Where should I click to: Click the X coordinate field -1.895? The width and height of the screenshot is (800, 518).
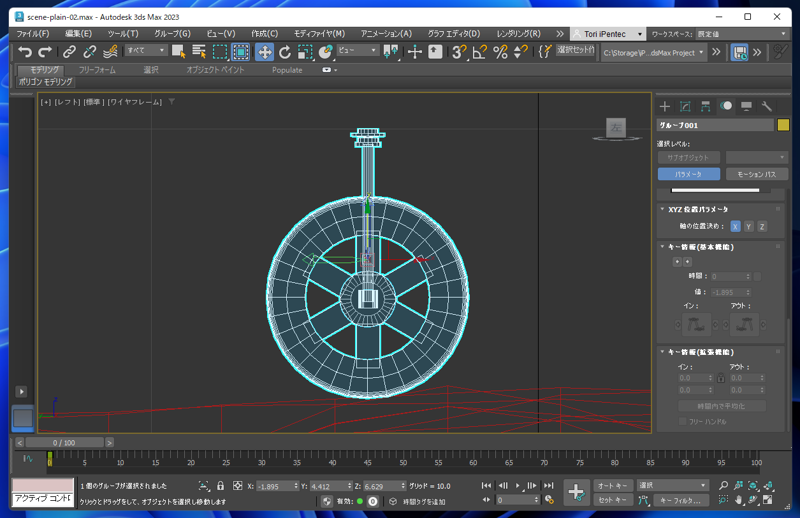pyautogui.click(x=274, y=486)
